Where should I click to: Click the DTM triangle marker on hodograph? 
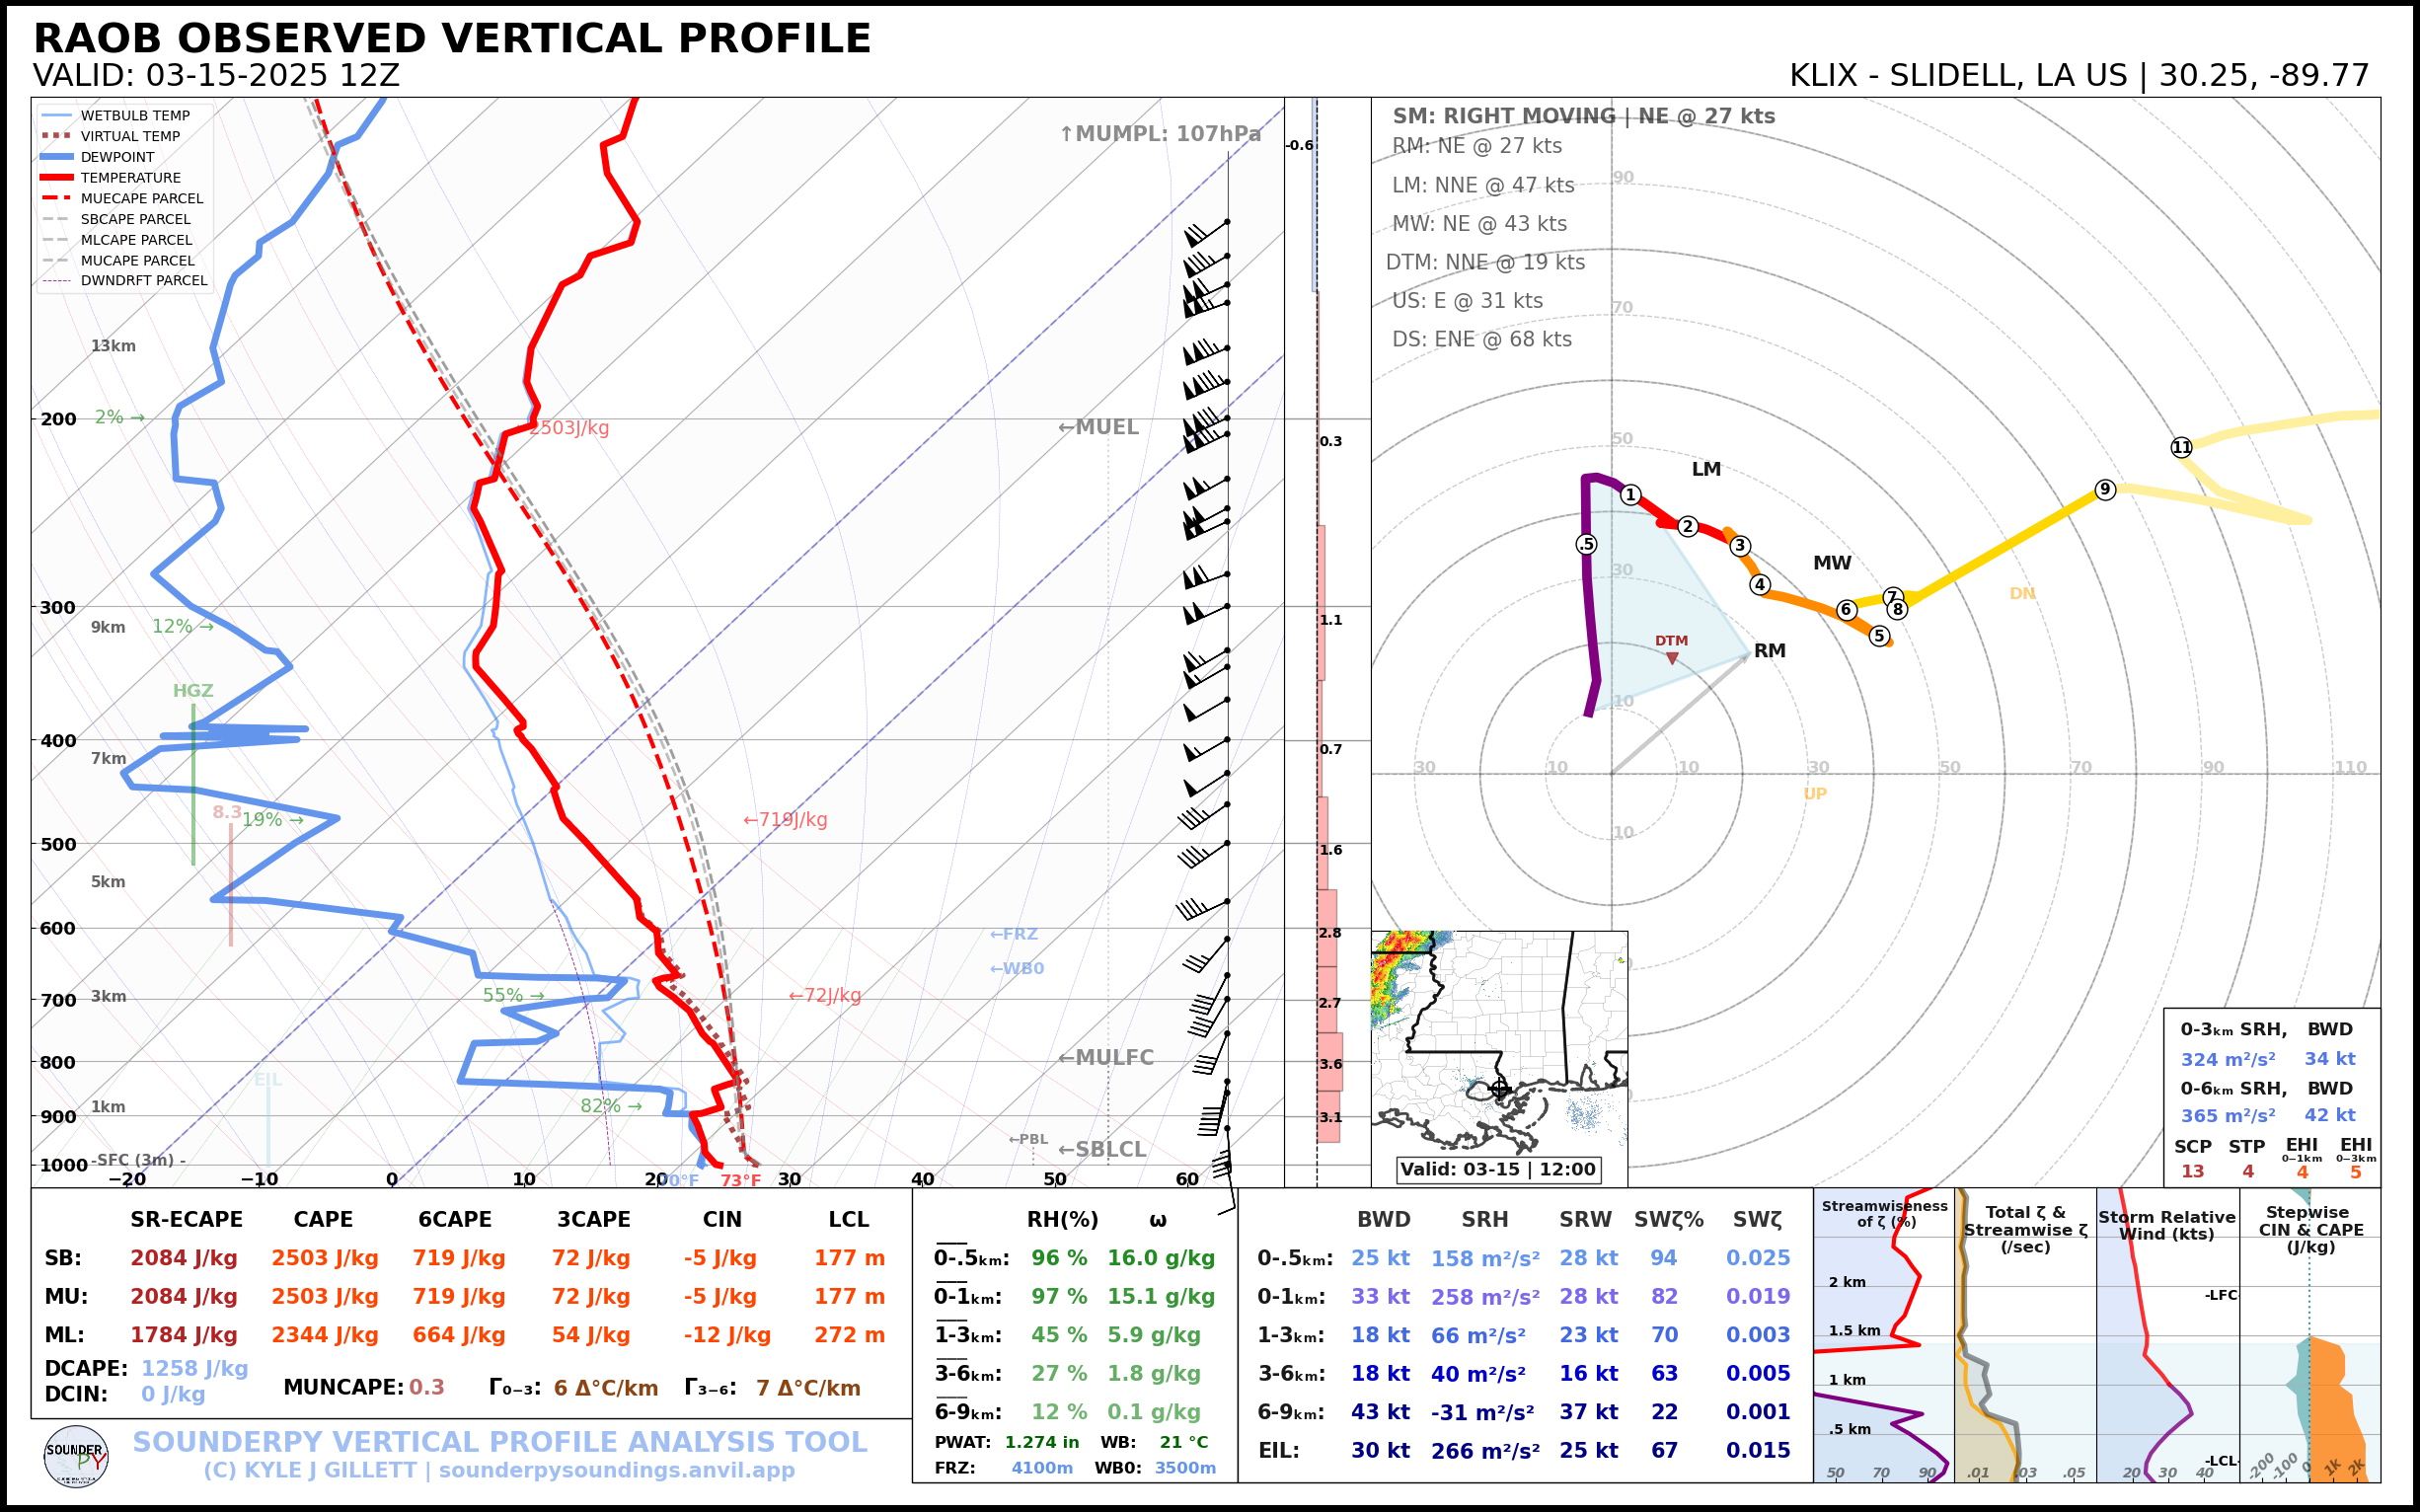click(1672, 658)
